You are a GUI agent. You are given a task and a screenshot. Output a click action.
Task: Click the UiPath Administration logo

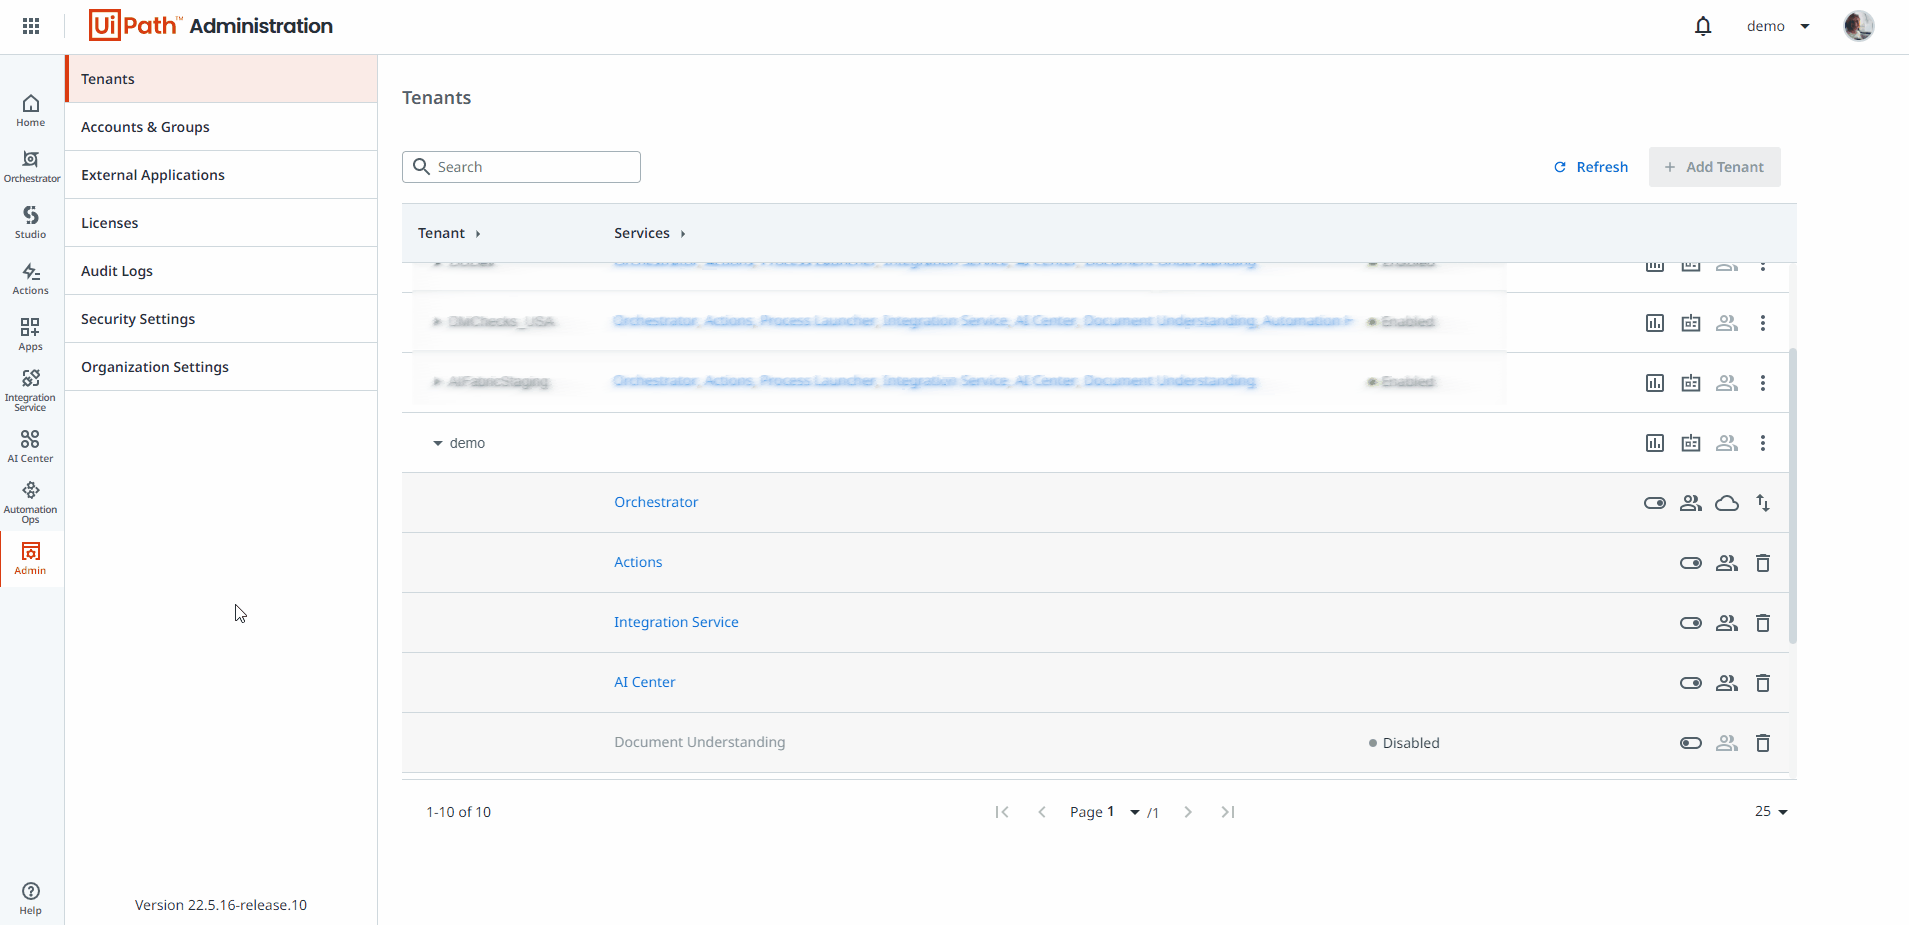tap(211, 26)
